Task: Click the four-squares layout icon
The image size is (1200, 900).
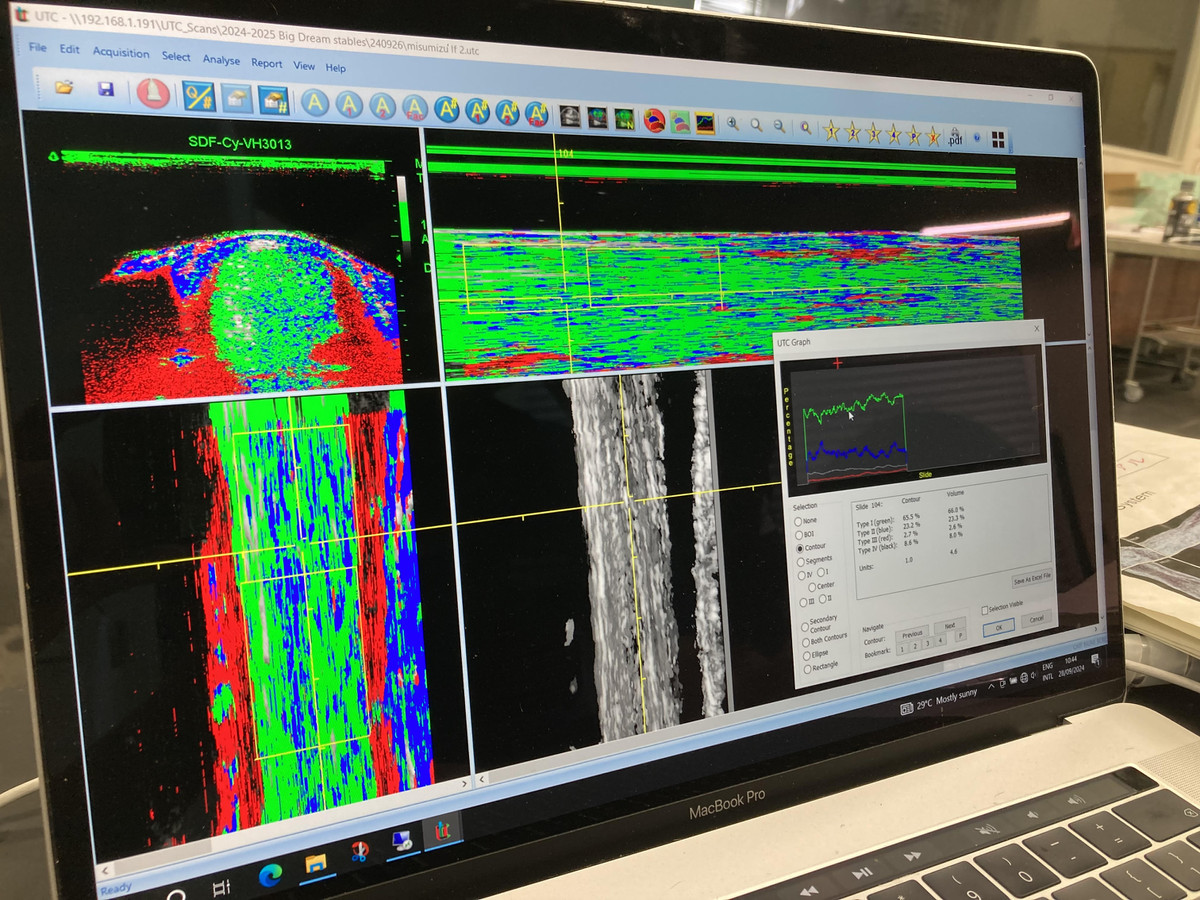Action: 998,139
